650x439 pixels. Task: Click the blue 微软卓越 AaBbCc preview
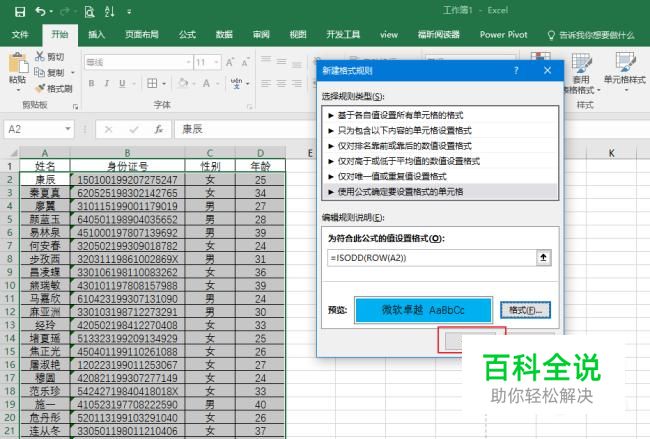coord(423,310)
